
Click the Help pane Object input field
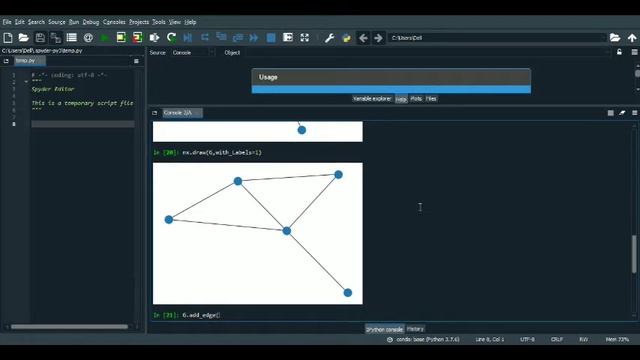(428, 53)
